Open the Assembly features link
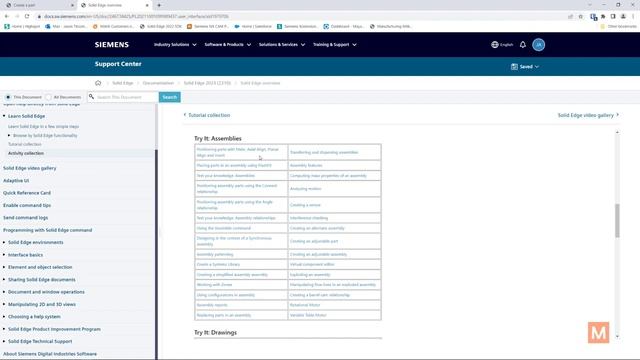The image size is (640, 360). pos(306,165)
